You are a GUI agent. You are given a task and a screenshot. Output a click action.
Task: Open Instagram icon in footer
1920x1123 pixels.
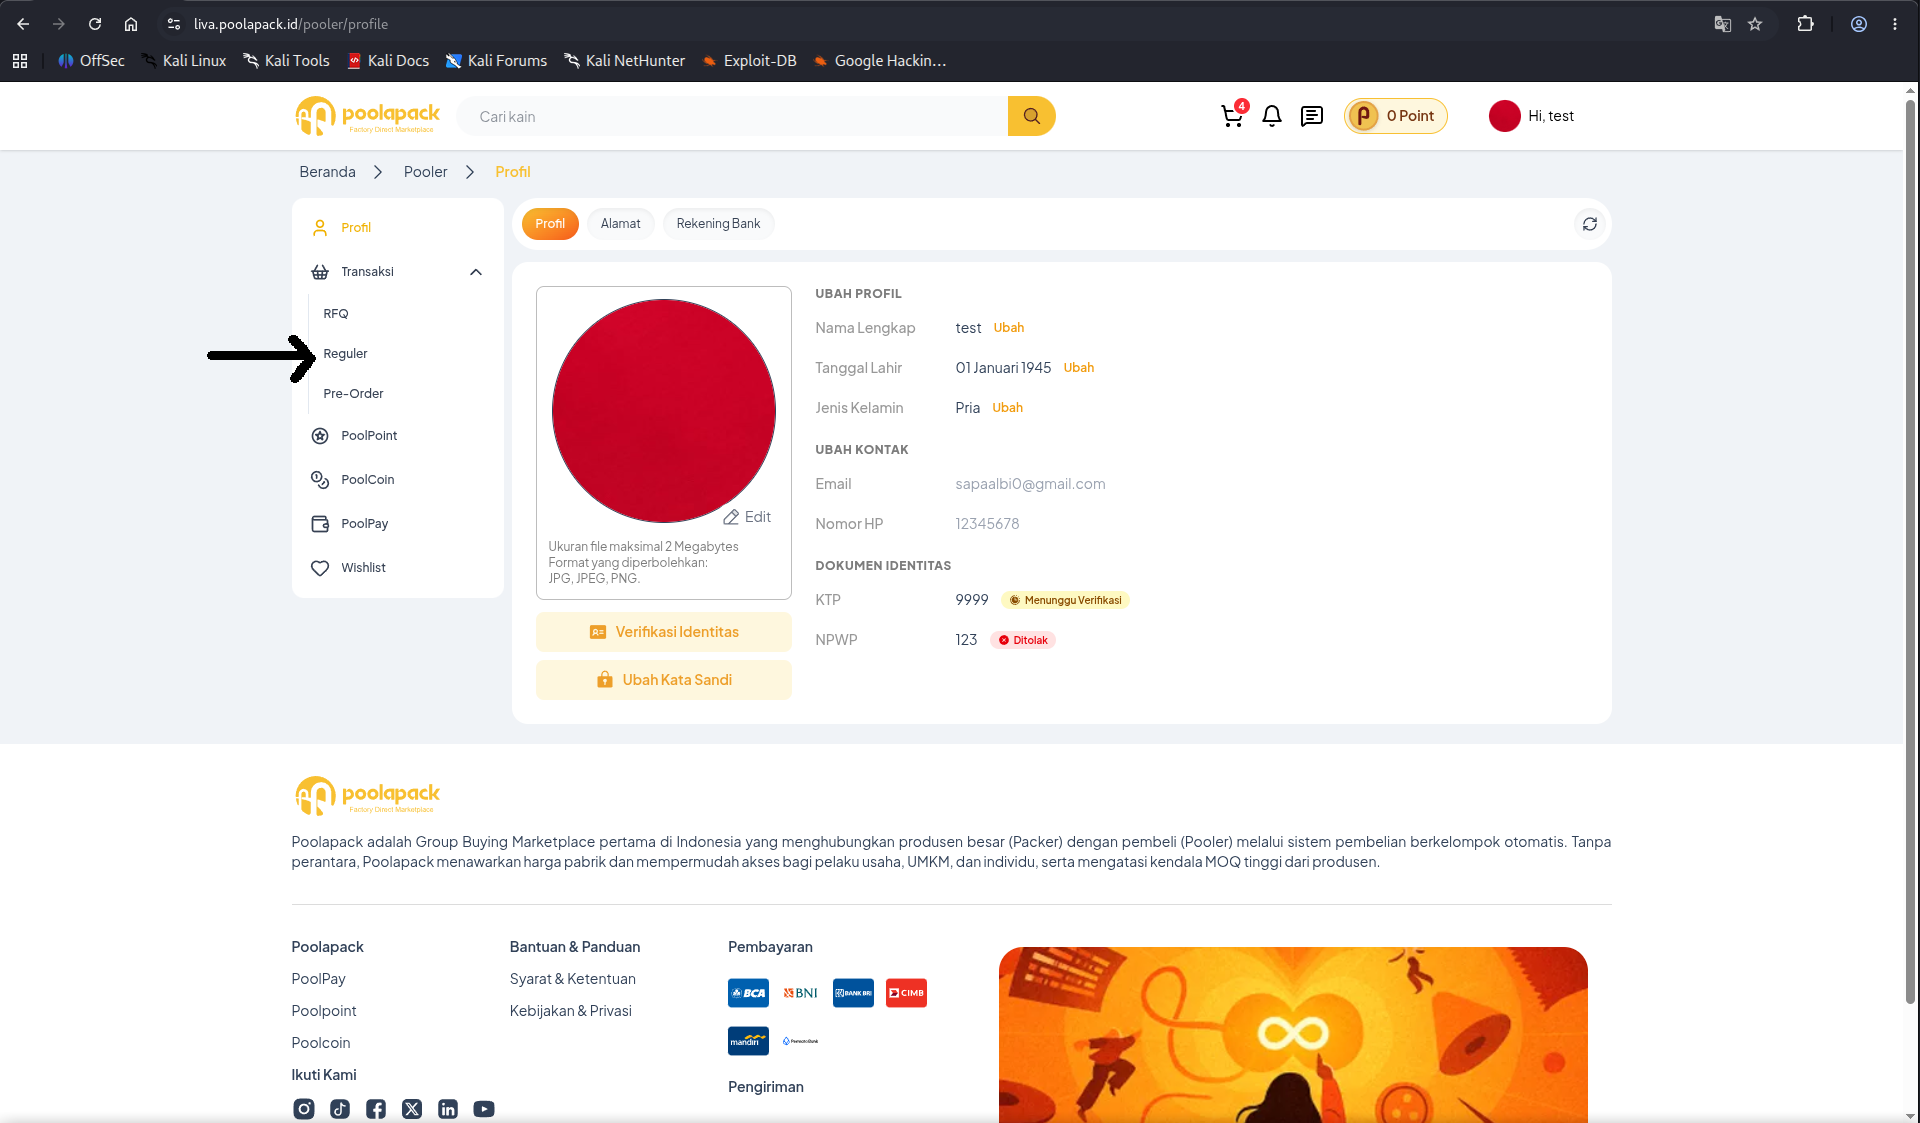(304, 1109)
